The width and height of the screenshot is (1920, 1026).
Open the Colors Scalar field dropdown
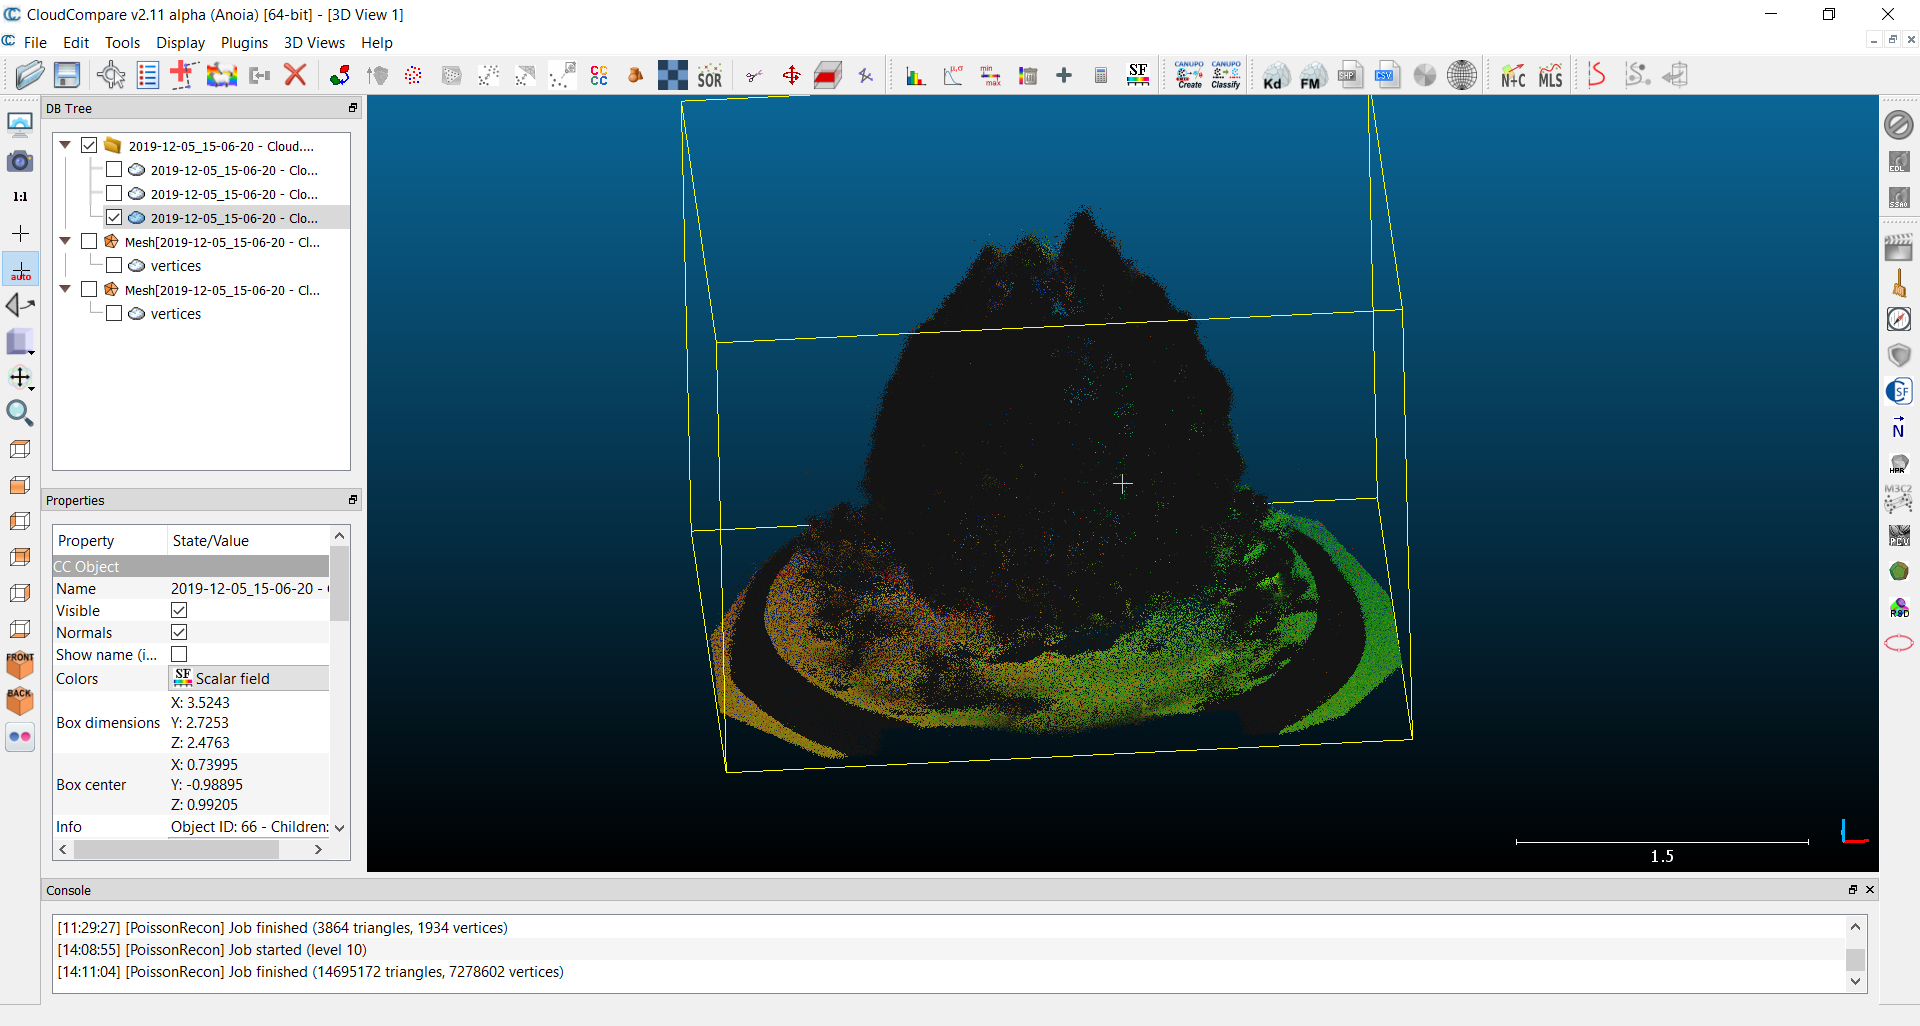point(248,678)
